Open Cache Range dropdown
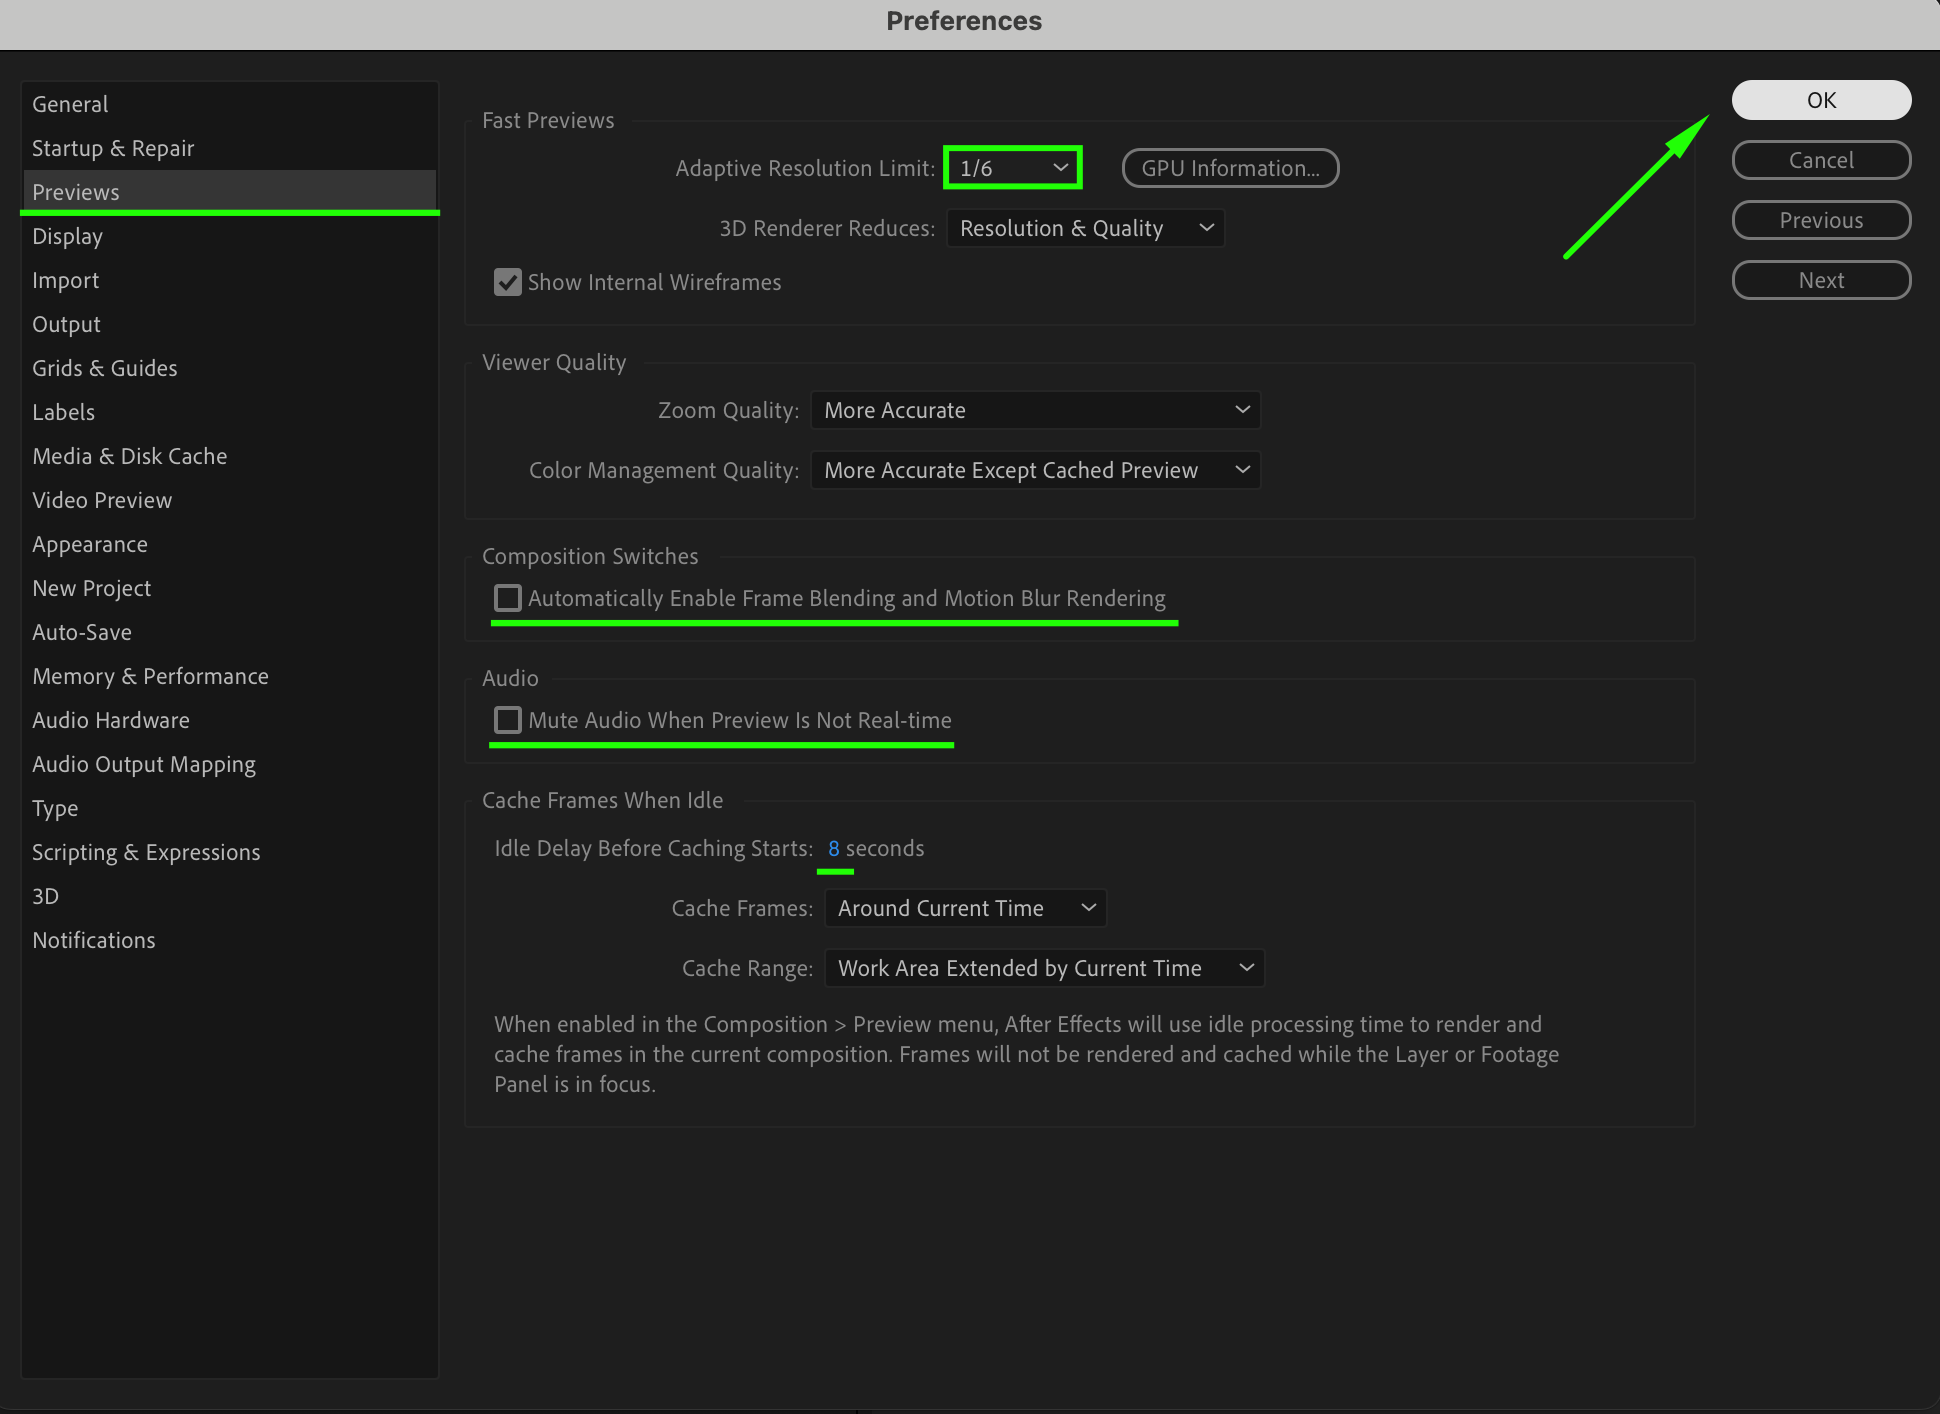 tap(1044, 969)
